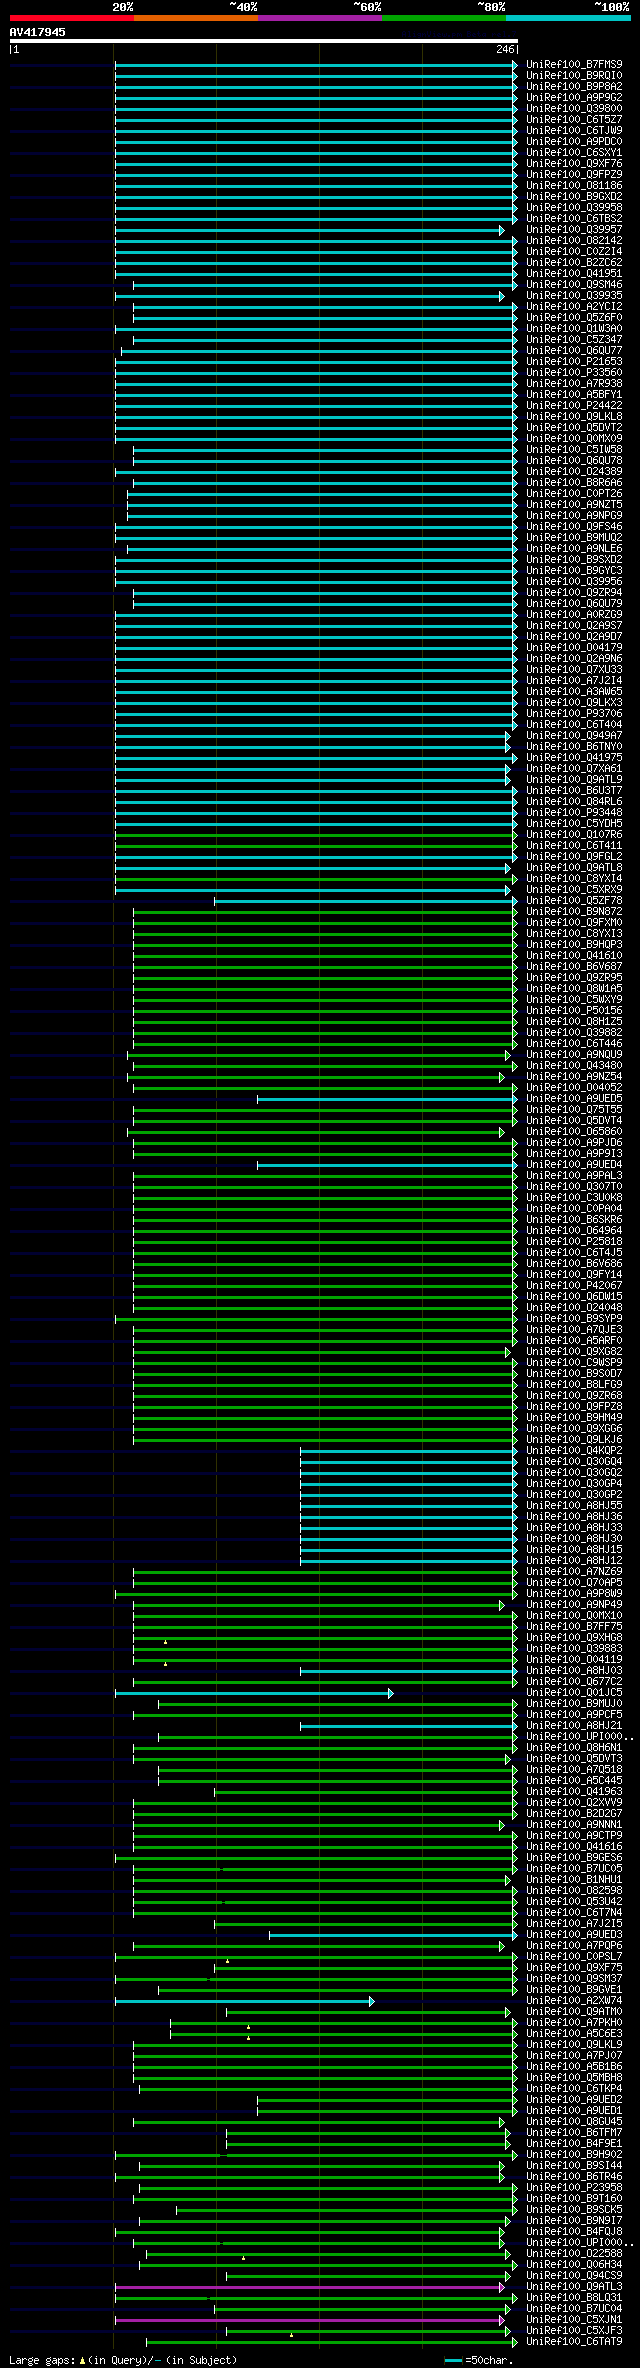This screenshot has width=640, height=2368.
Task: Click the label UniRef100_B4FQJ8
Action: coord(574,2232)
